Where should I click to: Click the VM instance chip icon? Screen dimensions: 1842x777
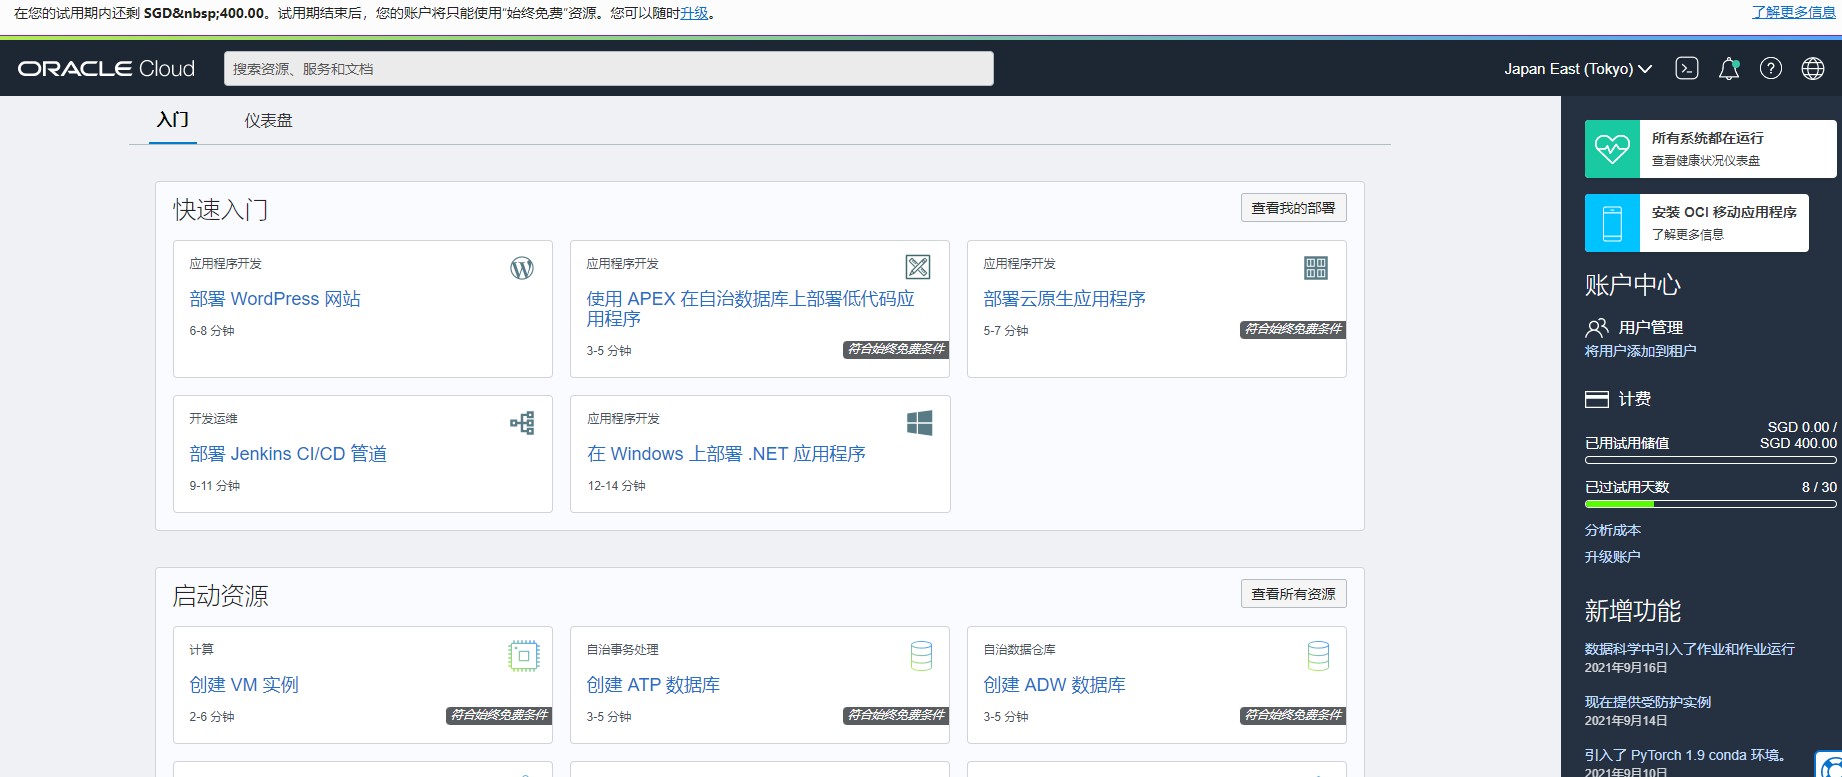coord(524,656)
